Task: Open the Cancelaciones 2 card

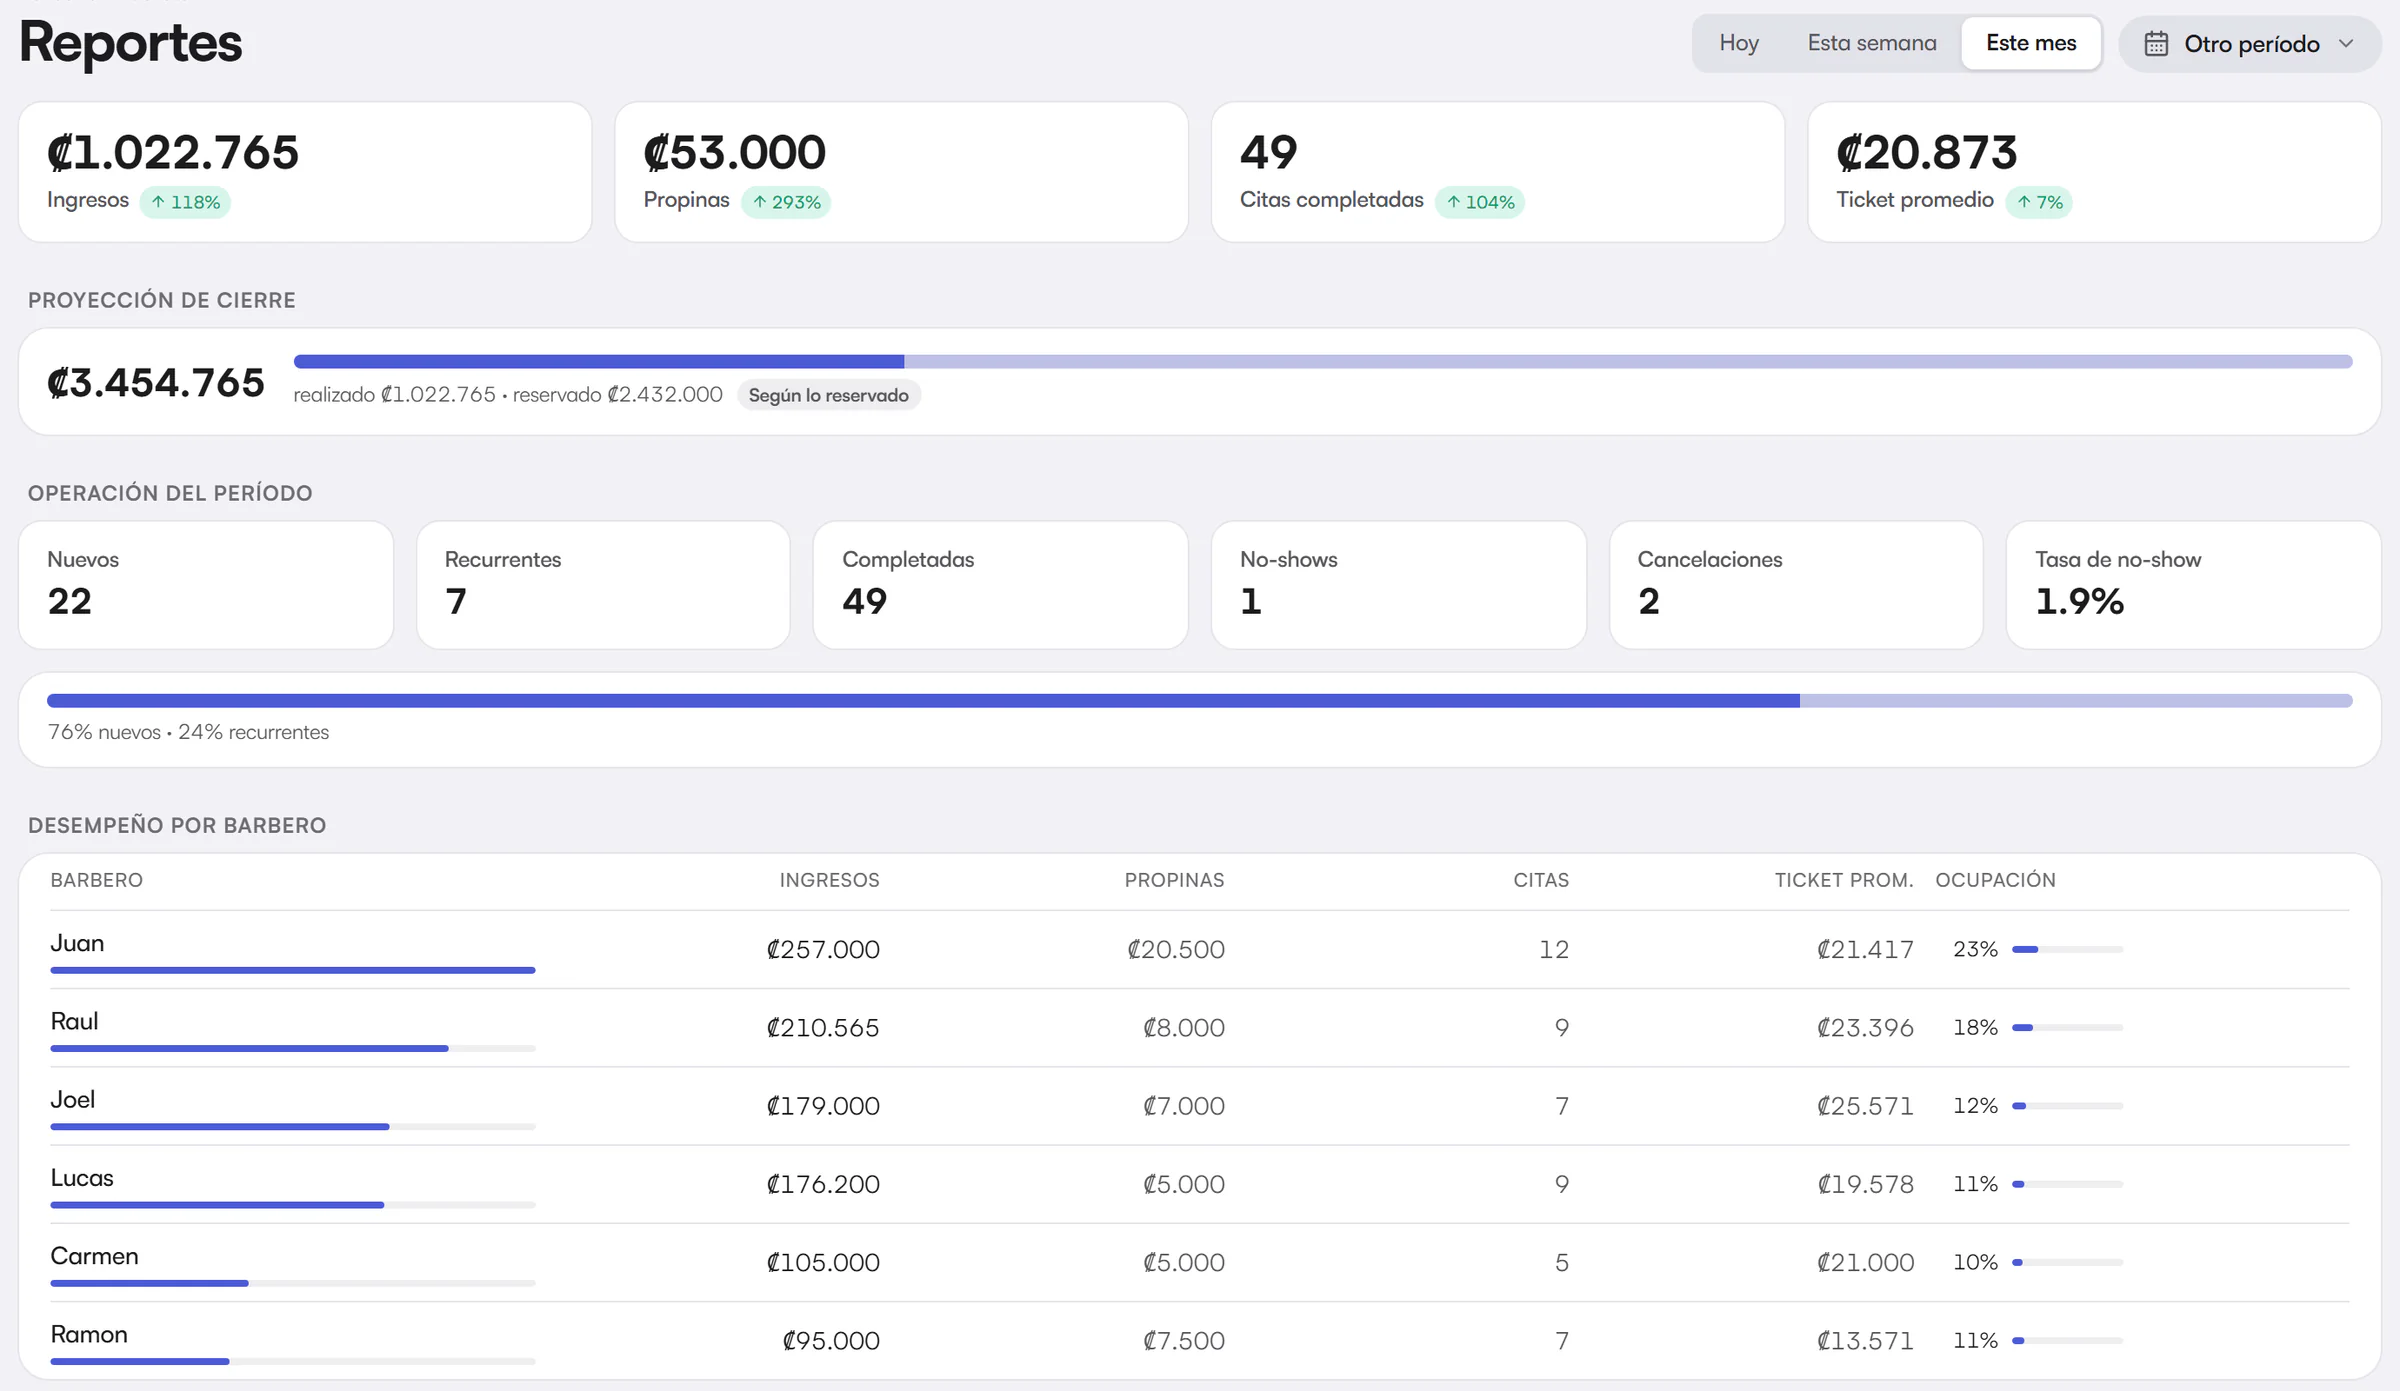Action: pyautogui.click(x=1796, y=585)
